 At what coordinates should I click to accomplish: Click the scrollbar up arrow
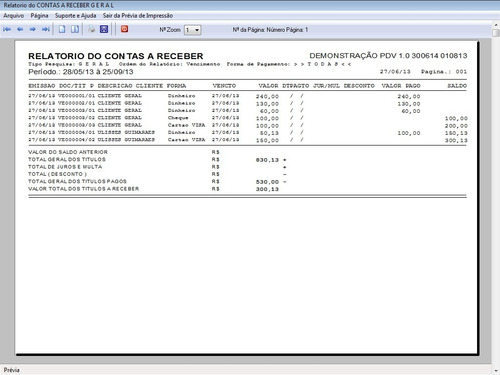tap(496, 24)
